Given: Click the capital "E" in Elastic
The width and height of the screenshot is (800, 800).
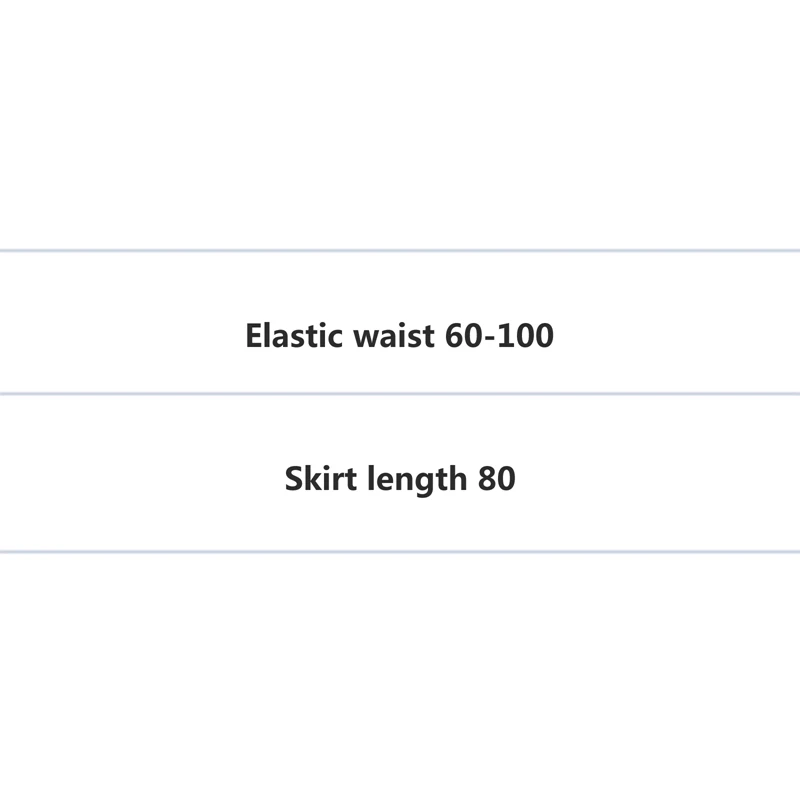Looking at the screenshot, I should point(254,336).
